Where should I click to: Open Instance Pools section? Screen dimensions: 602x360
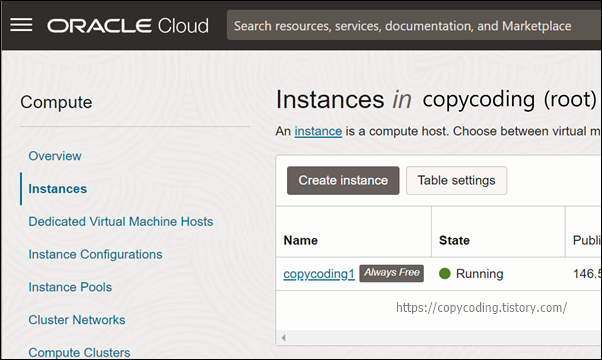pyautogui.click(x=70, y=287)
